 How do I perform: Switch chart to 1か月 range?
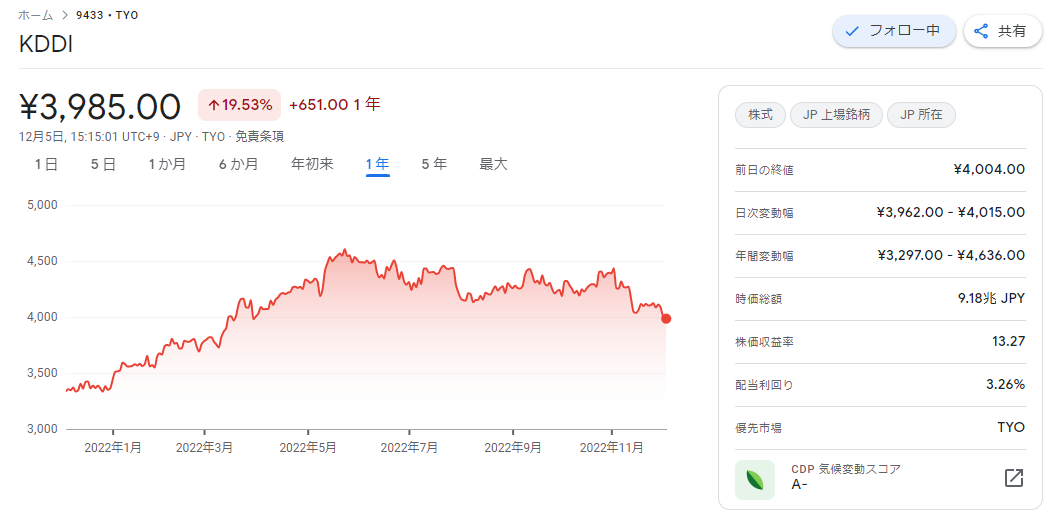point(167,164)
